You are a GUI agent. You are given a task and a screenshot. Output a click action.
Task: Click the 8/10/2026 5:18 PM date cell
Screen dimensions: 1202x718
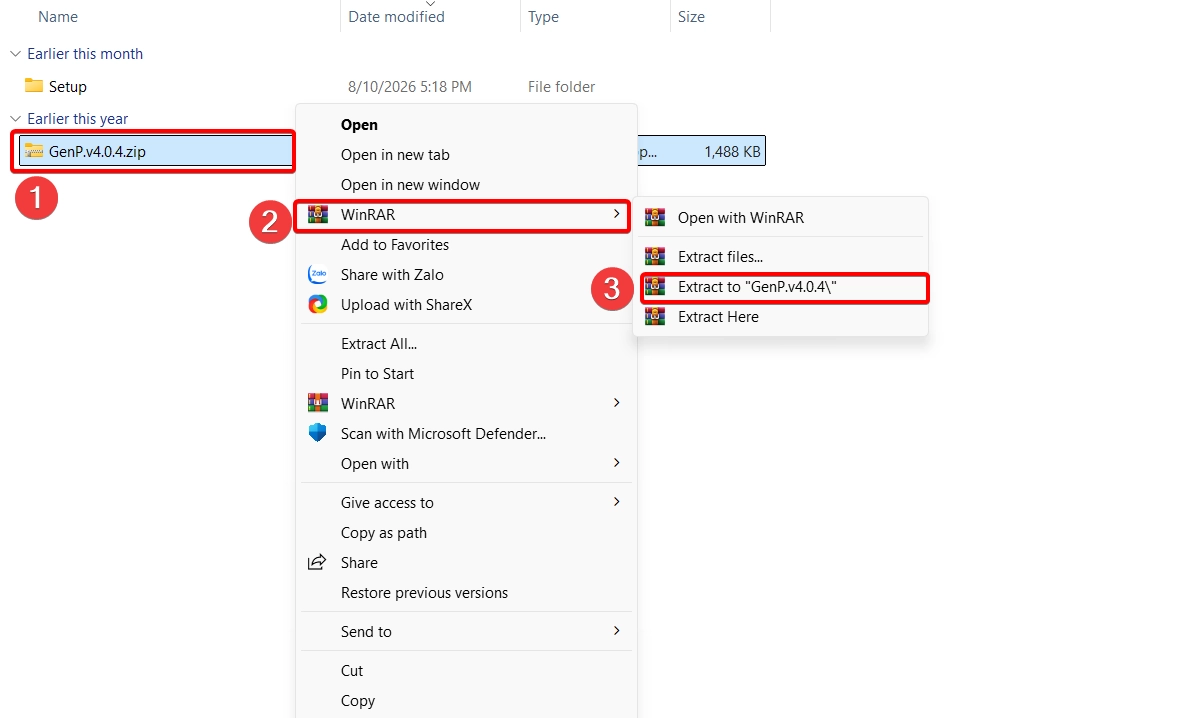[410, 87]
